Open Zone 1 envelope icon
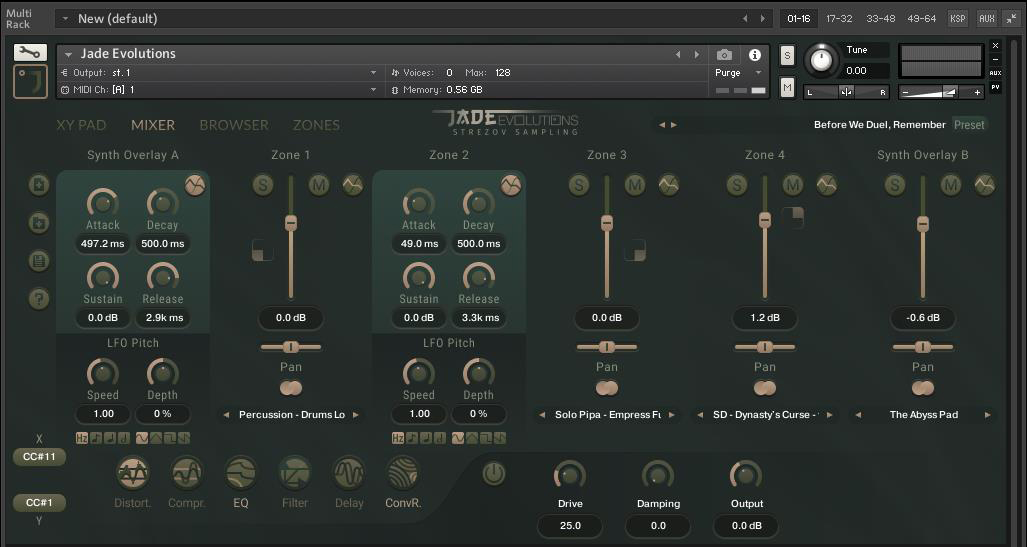 [352, 185]
